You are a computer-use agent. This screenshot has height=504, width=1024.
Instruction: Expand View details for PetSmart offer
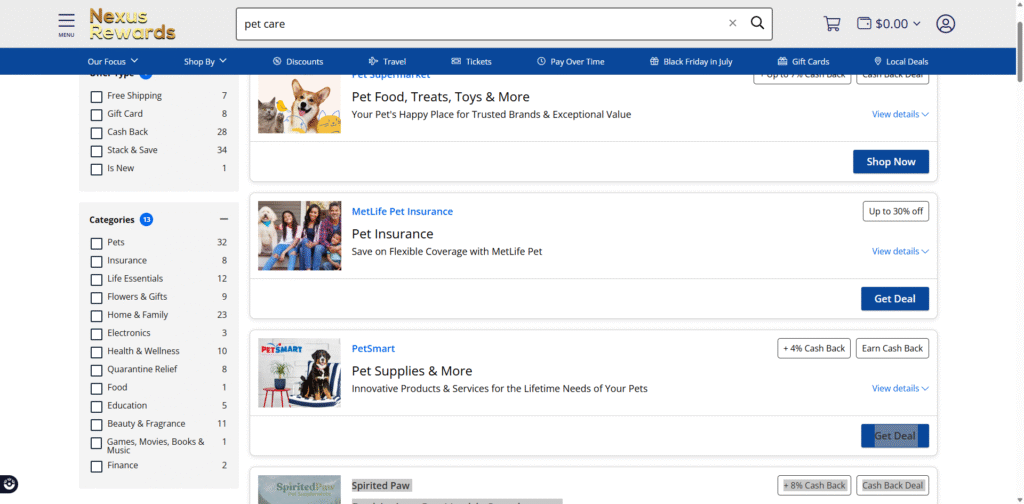tap(900, 388)
